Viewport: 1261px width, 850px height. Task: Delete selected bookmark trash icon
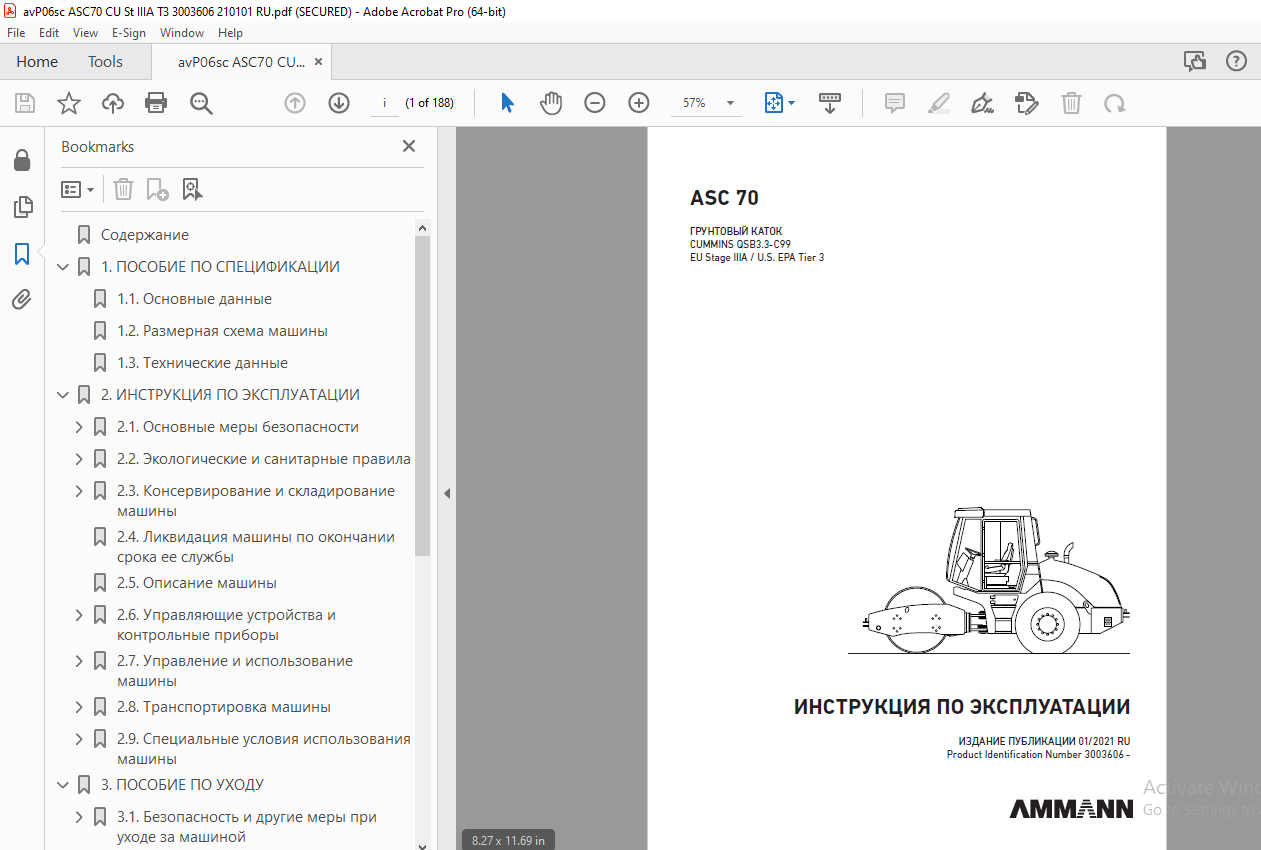[123, 189]
